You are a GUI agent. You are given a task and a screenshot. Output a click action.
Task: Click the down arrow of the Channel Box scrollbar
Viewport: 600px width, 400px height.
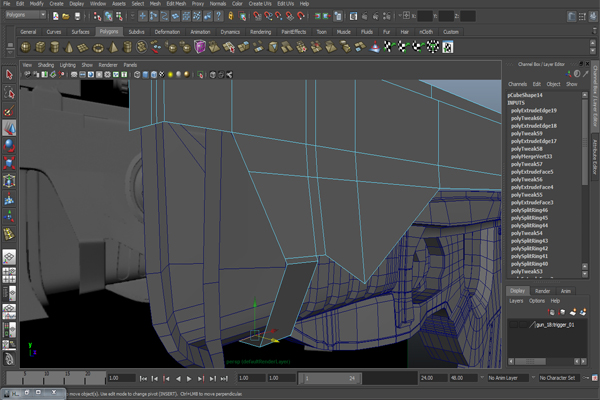[x=585, y=273]
